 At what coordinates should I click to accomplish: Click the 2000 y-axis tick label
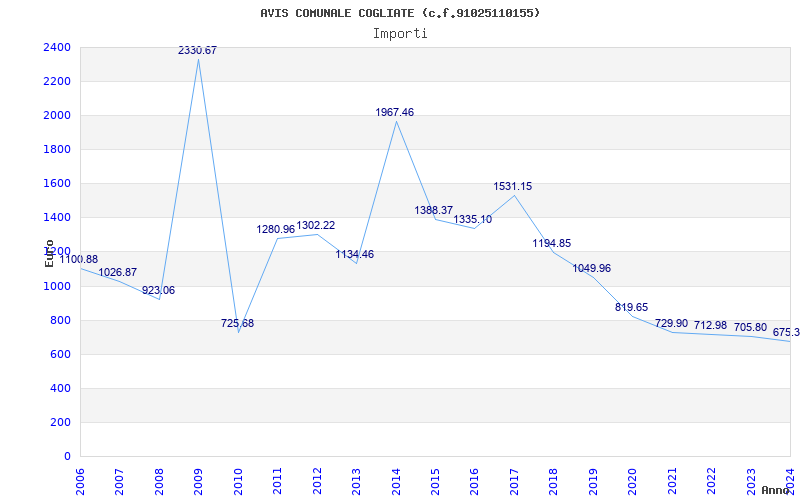pyautogui.click(x=58, y=116)
